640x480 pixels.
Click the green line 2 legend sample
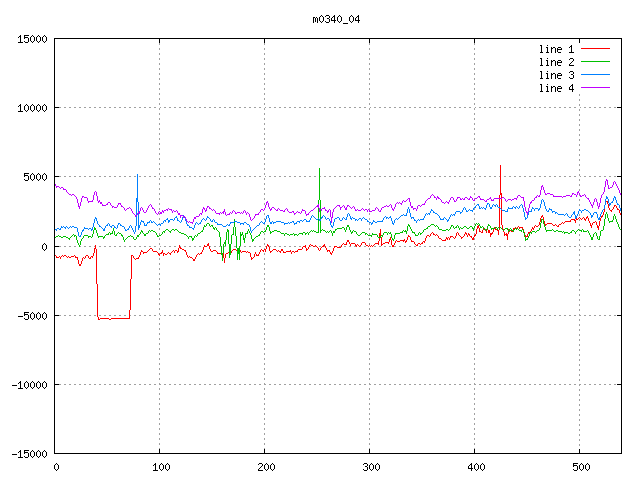pyautogui.click(x=596, y=62)
